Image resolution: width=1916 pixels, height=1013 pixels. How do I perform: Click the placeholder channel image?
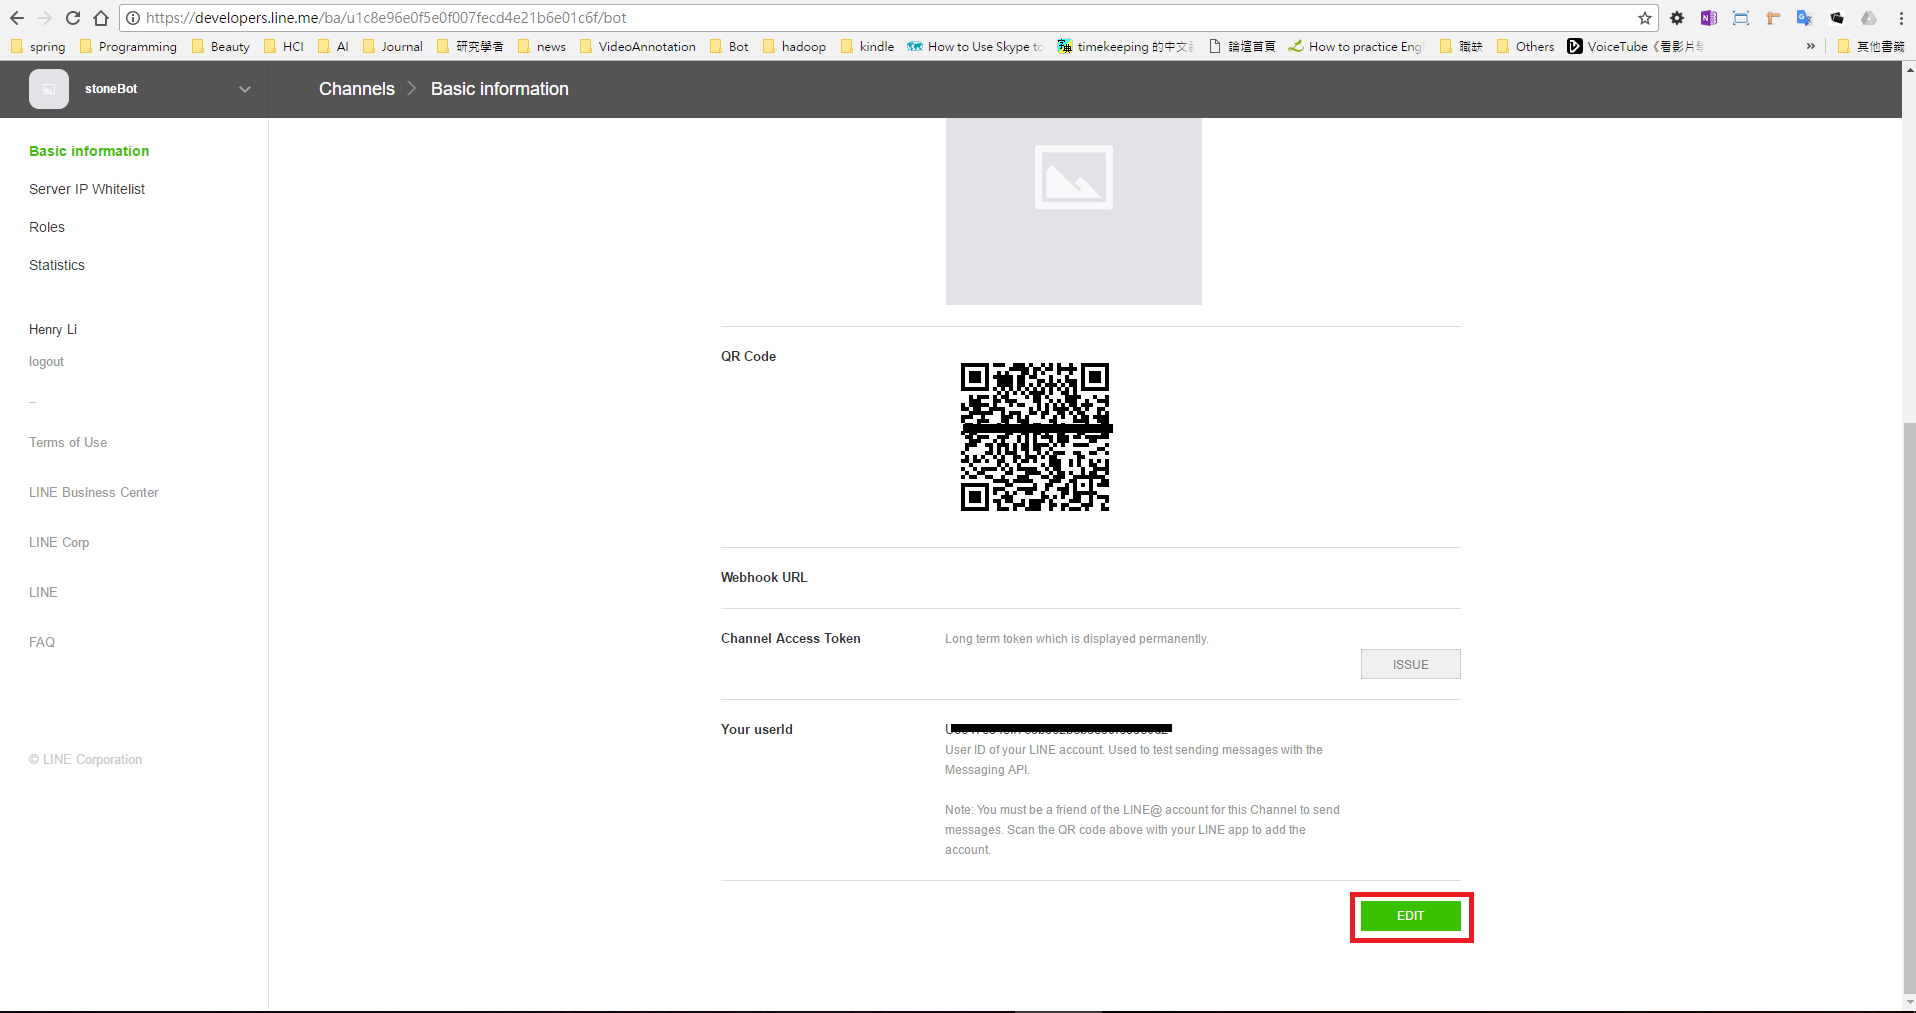(1074, 211)
